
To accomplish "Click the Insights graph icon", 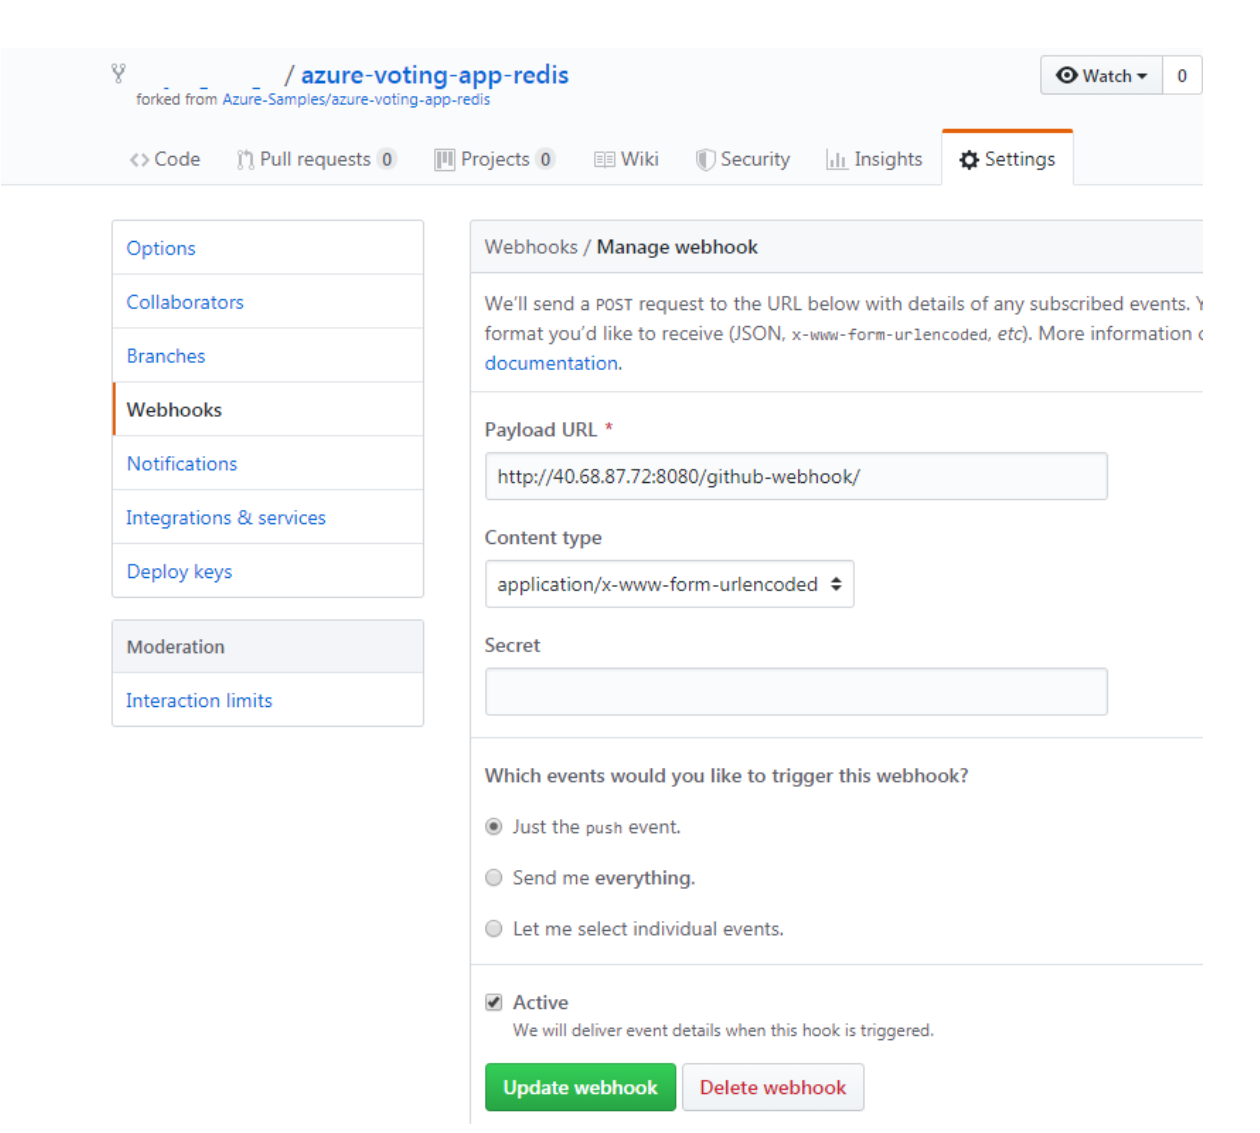I will (x=837, y=158).
